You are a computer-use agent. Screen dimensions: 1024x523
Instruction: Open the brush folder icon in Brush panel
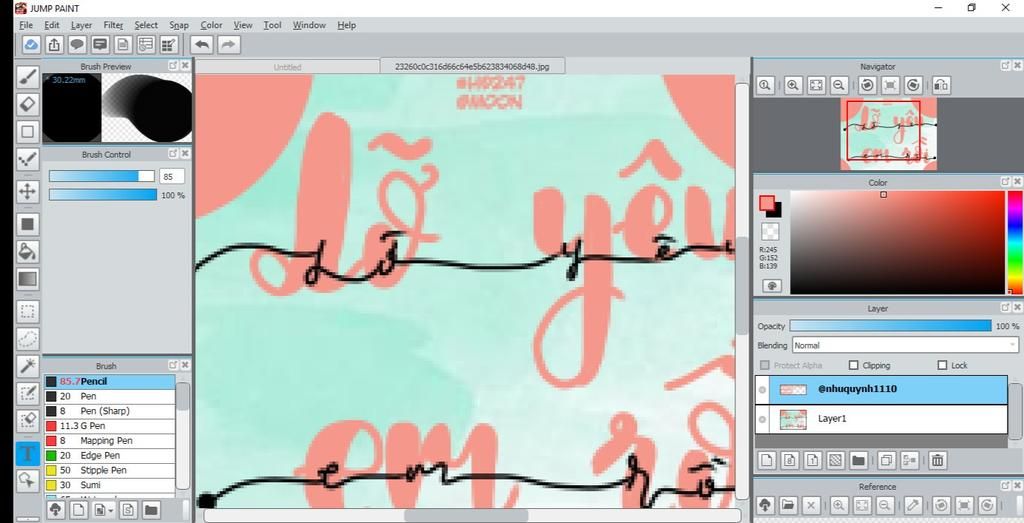click(151, 509)
